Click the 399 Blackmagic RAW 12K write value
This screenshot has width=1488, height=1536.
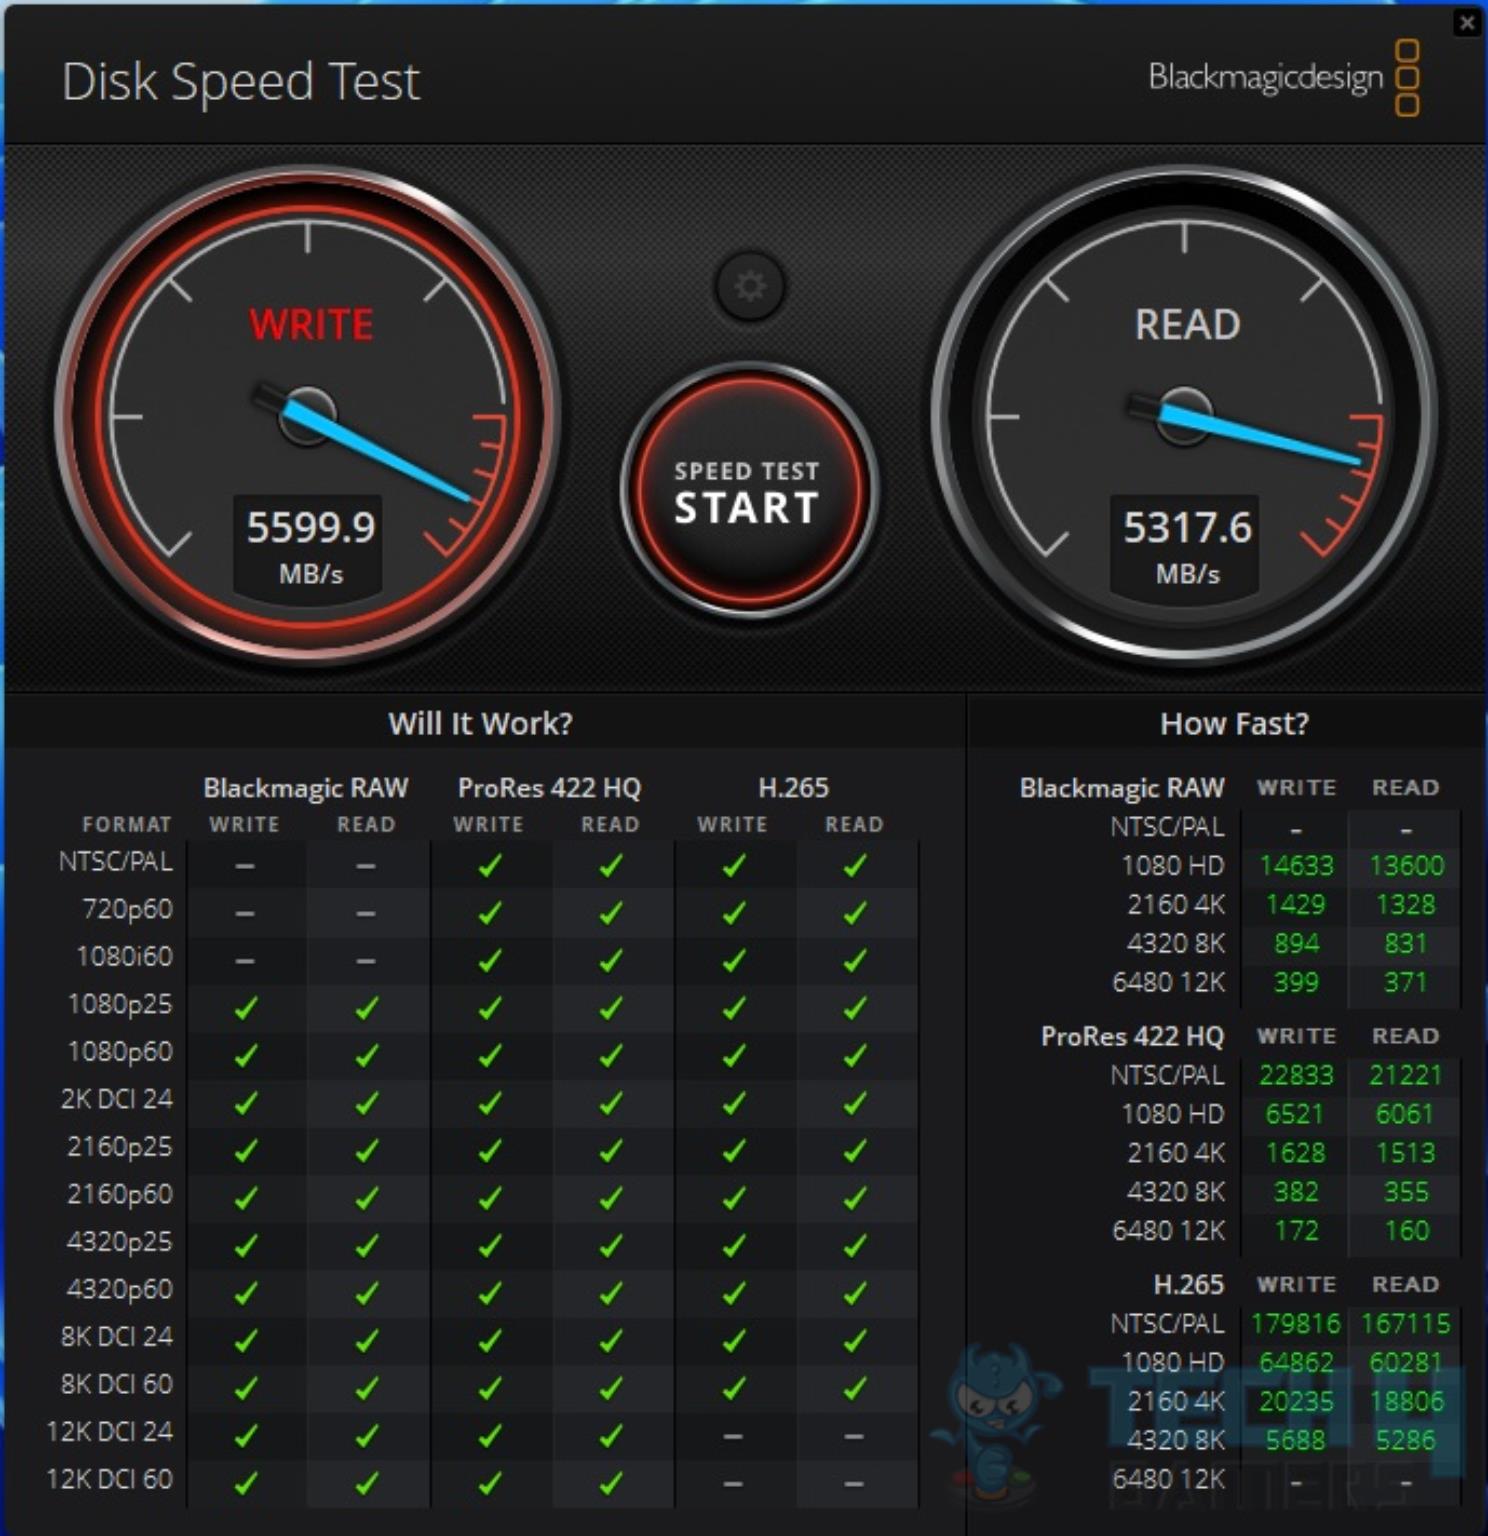click(x=1296, y=983)
